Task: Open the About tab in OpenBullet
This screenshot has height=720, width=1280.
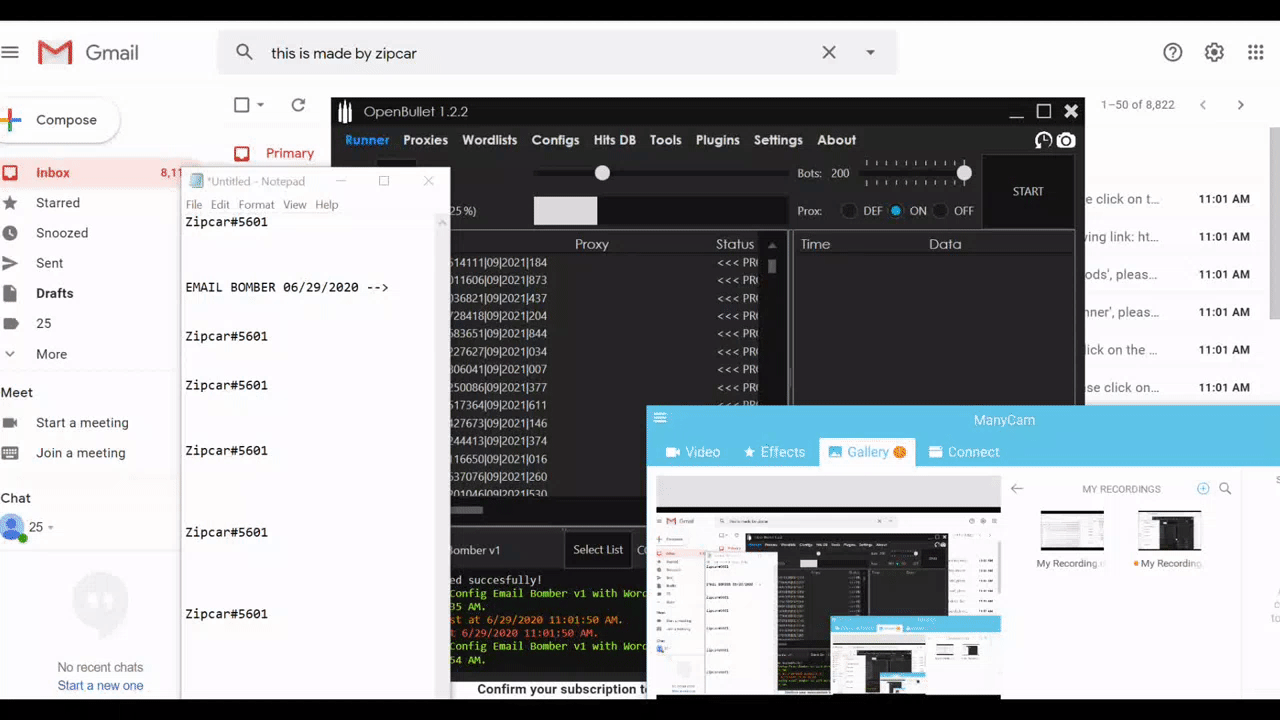Action: point(836,140)
